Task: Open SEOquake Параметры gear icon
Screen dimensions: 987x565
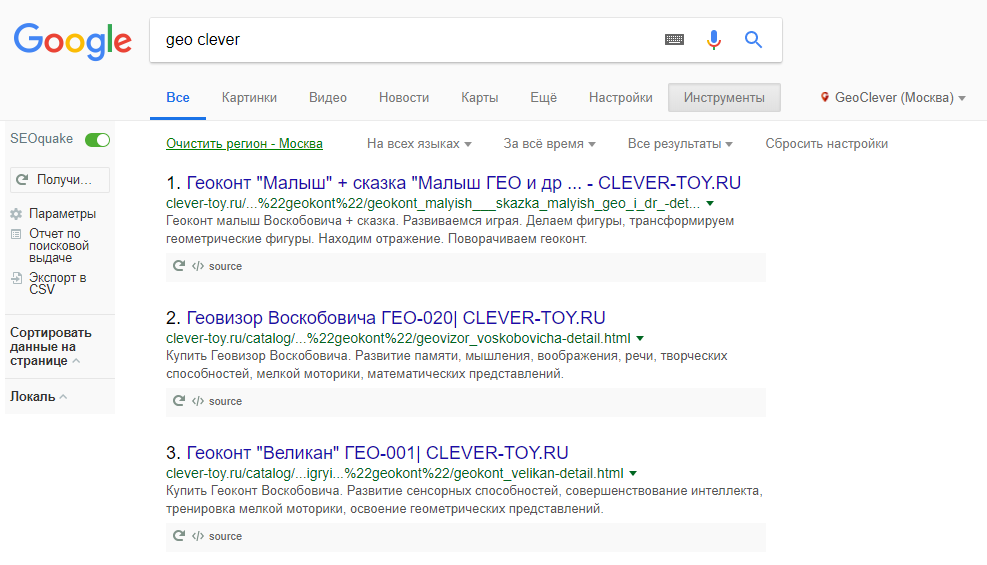Action: [x=16, y=214]
